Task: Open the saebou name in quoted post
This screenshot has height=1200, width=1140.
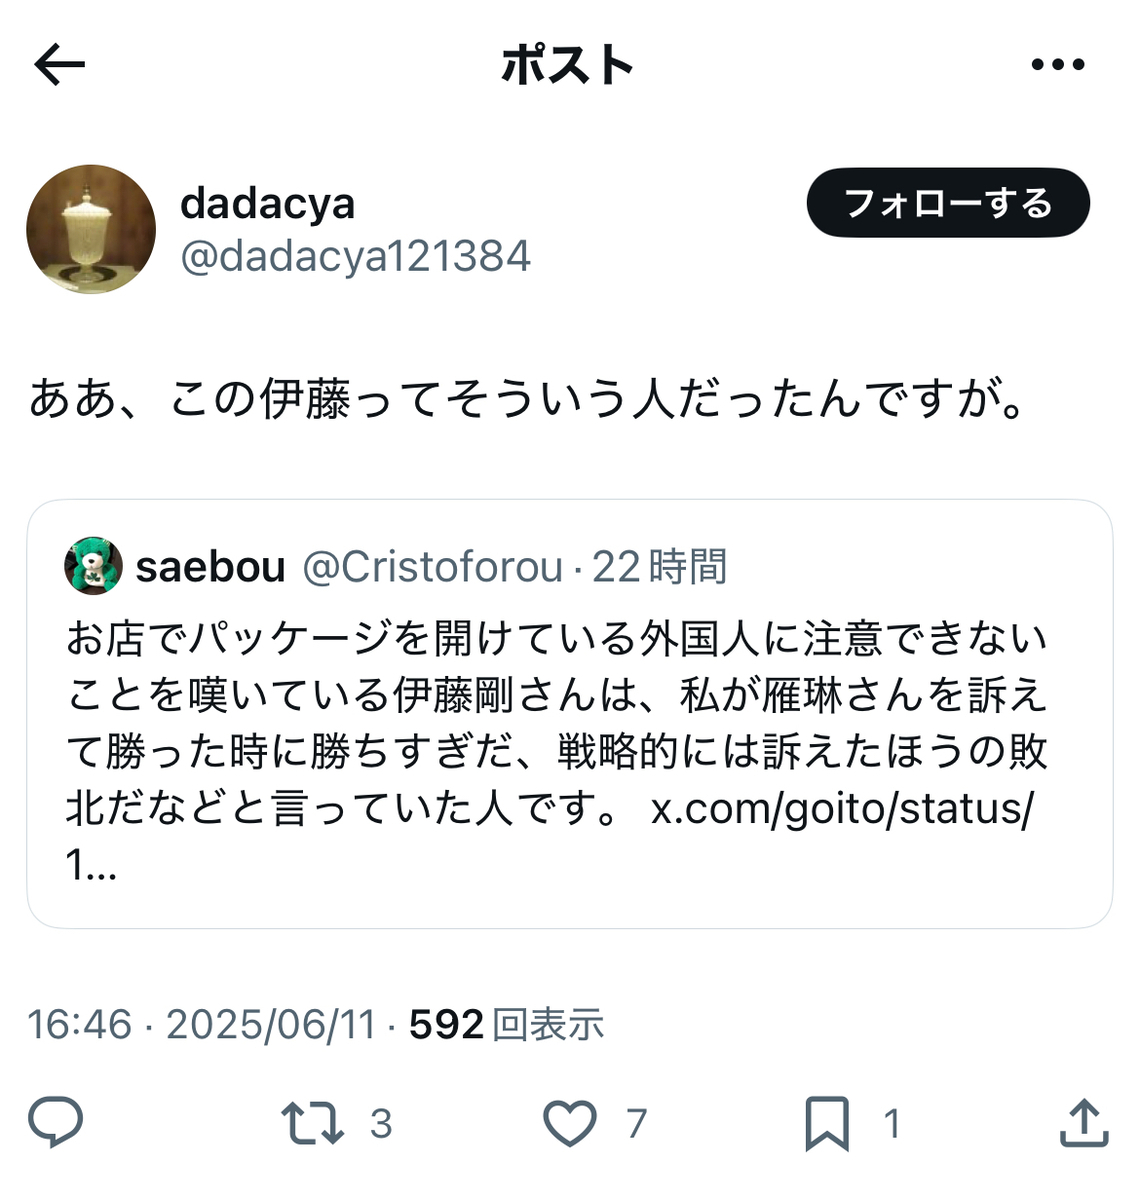Action: pyautogui.click(x=211, y=567)
